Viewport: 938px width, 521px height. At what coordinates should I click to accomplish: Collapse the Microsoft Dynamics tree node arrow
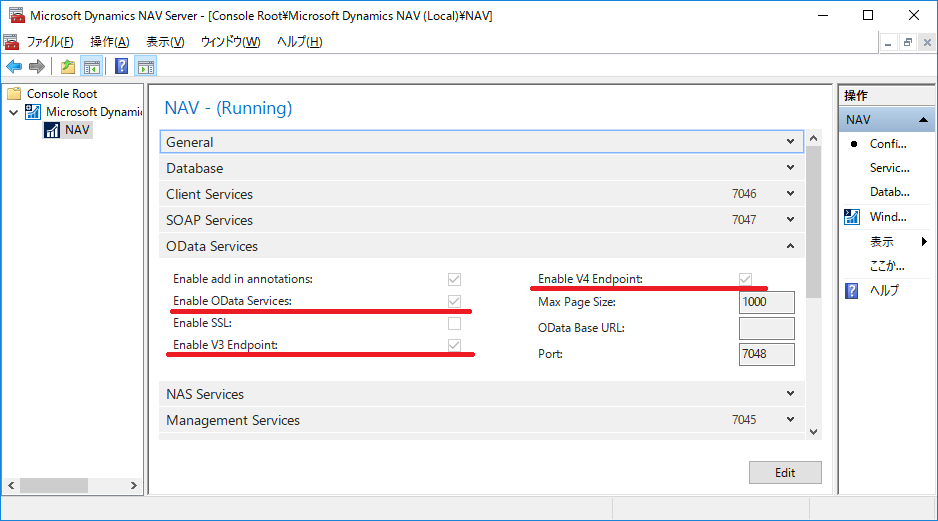tap(13, 112)
